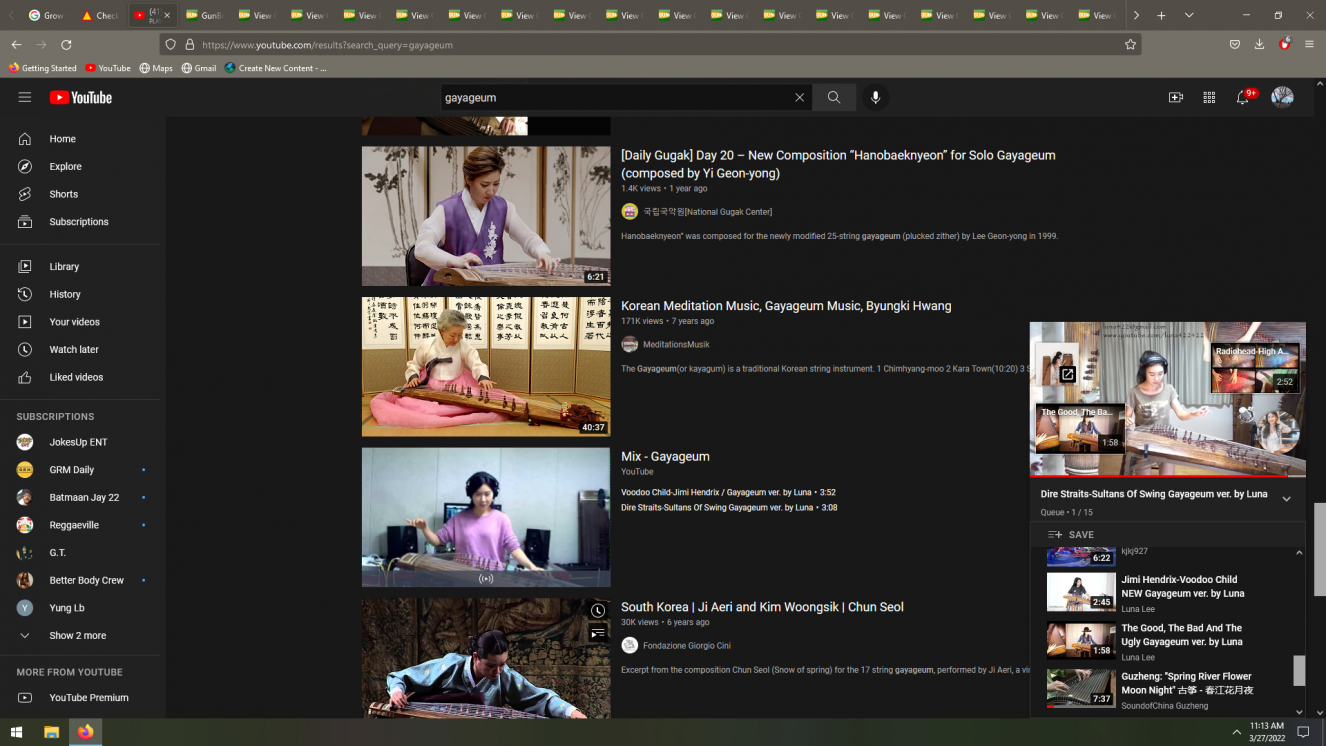Open Windows Start menu
This screenshot has width=1326, height=746.
16,732
